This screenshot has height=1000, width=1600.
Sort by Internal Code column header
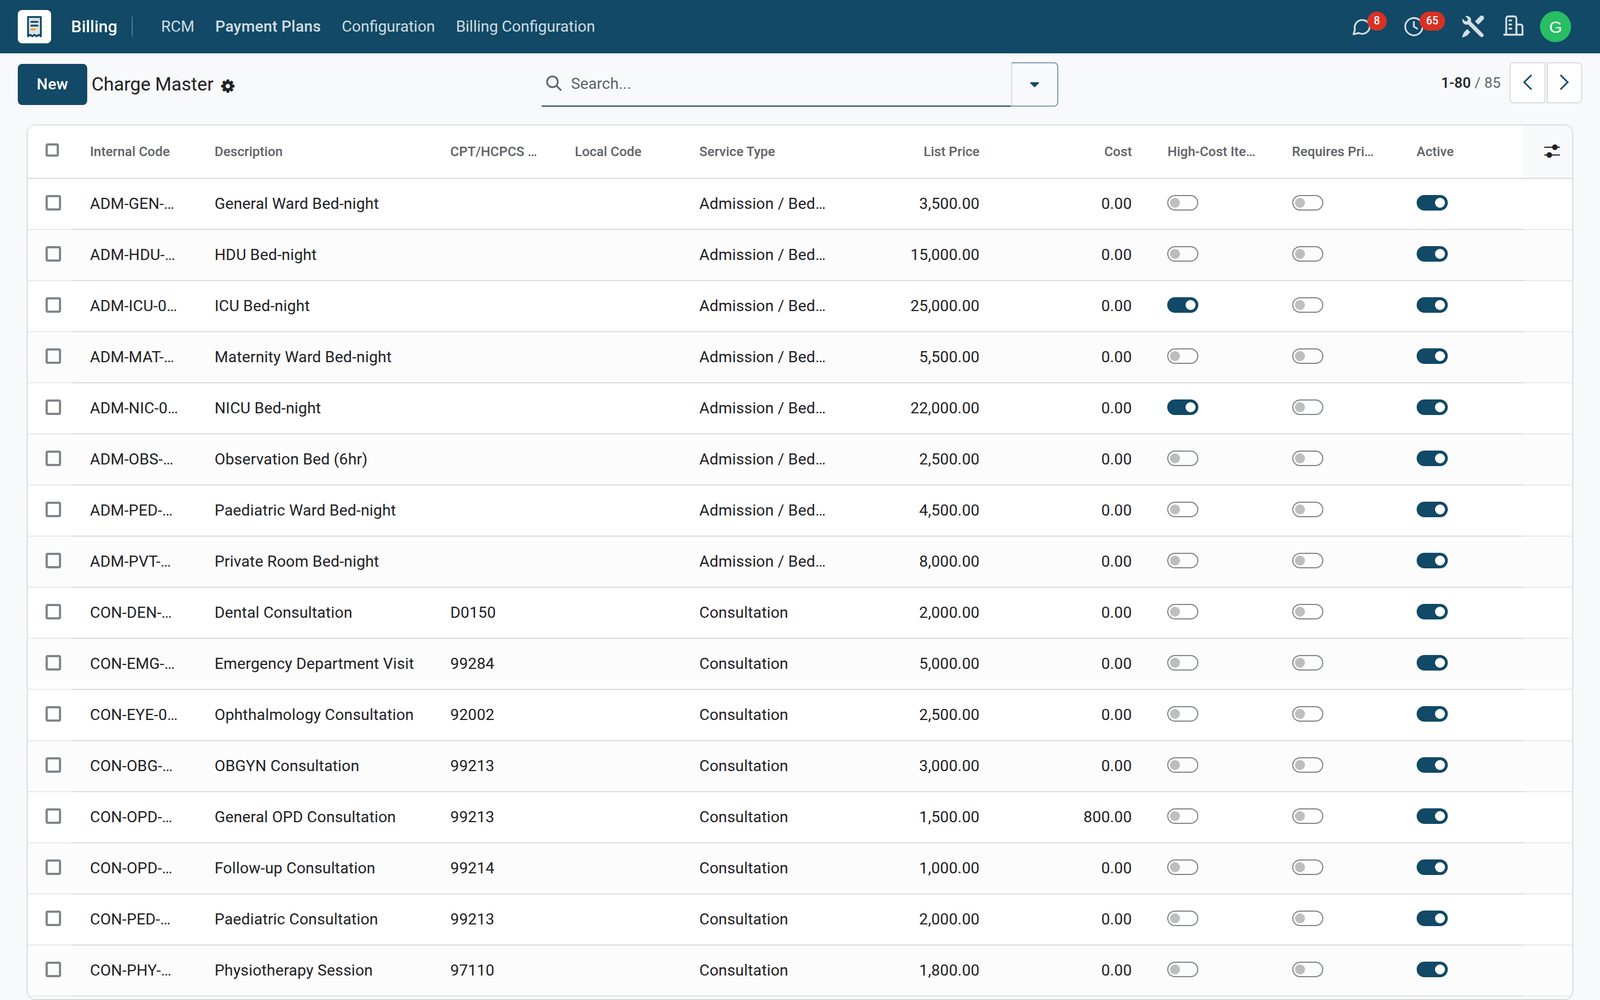coord(130,151)
